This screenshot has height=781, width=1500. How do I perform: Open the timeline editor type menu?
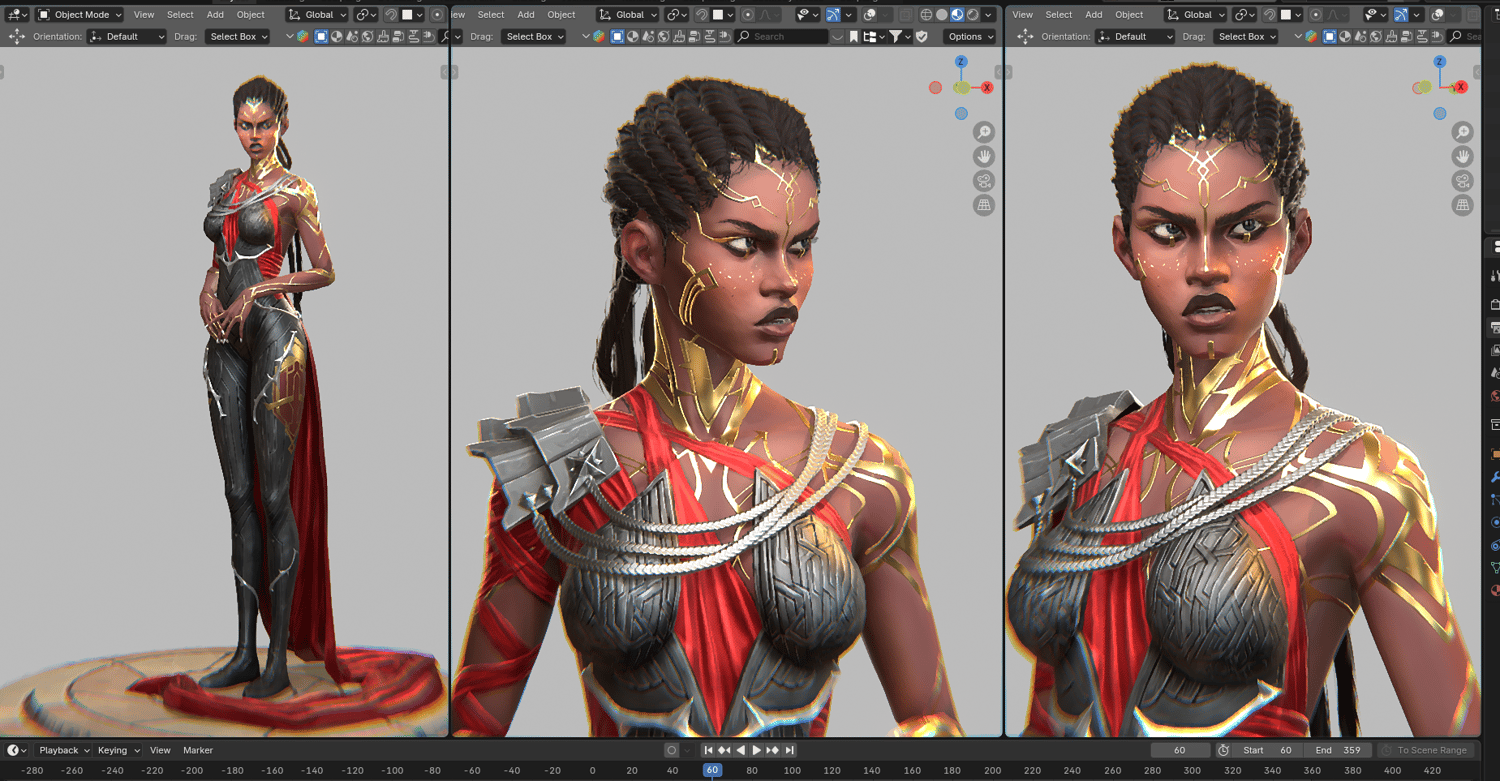click(x=16, y=750)
